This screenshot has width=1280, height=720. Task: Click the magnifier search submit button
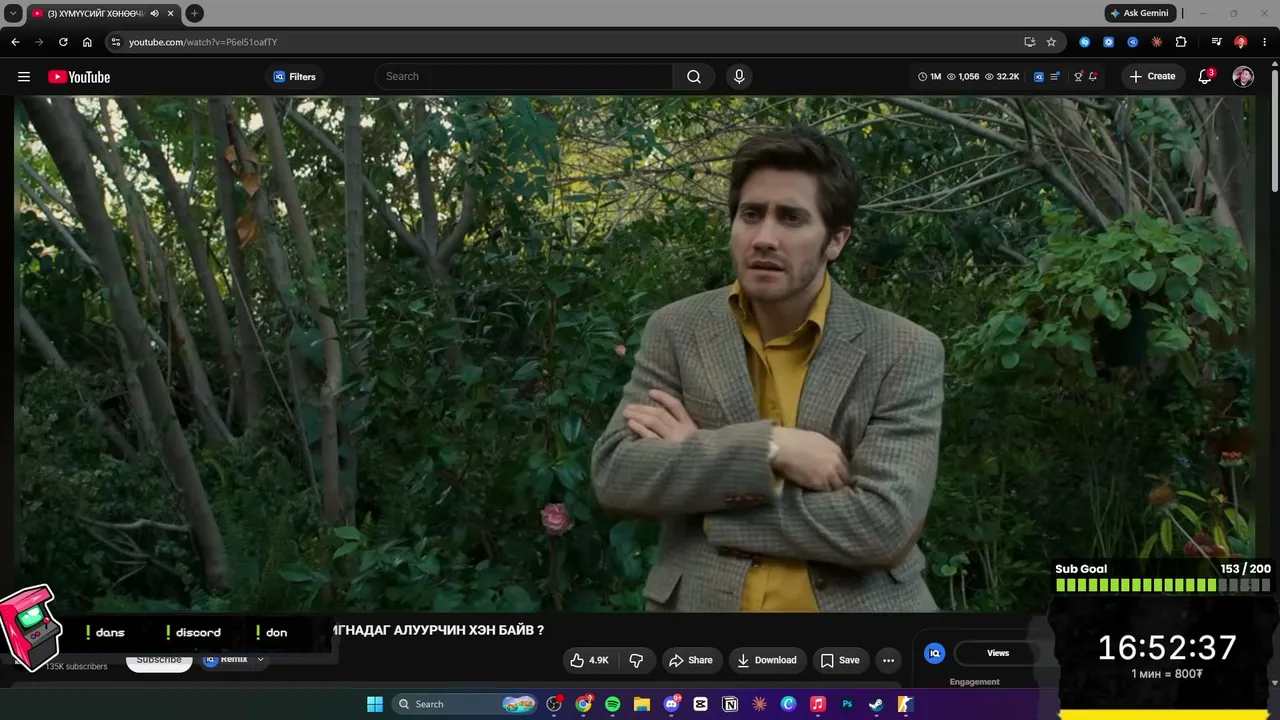(x=694, y=77)
